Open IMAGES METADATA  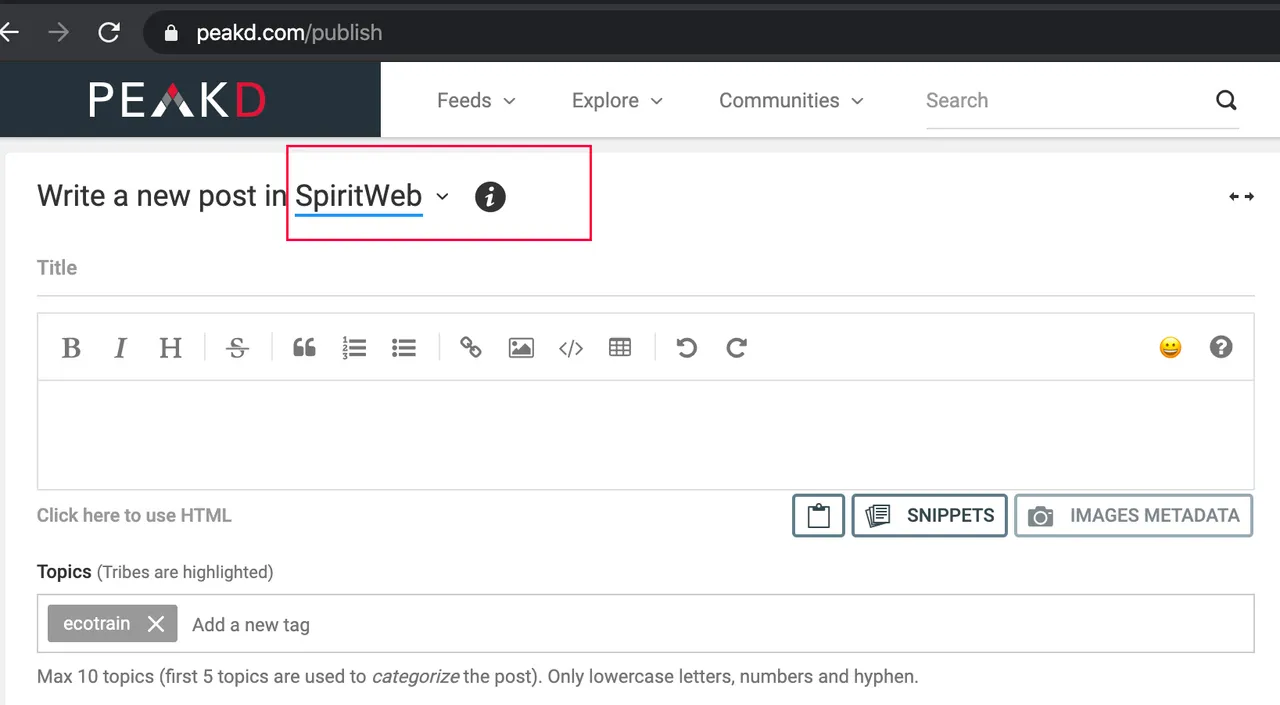(1134, 516)
